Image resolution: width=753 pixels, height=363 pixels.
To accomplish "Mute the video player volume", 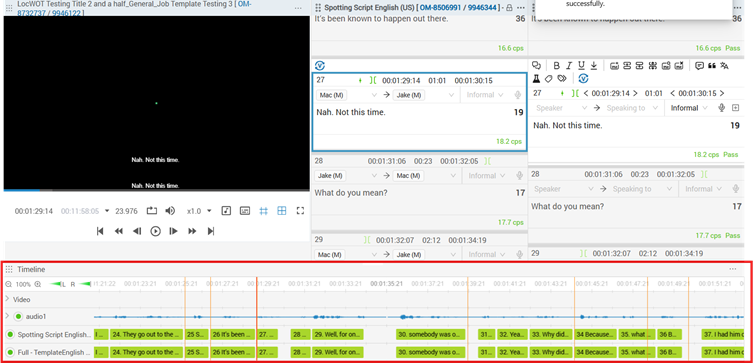I will (x=170, y=210).
